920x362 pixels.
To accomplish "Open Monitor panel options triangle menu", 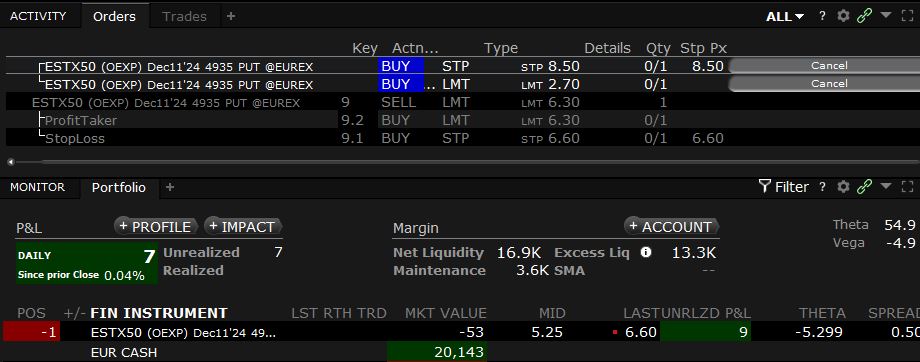I will click(886, 186).
